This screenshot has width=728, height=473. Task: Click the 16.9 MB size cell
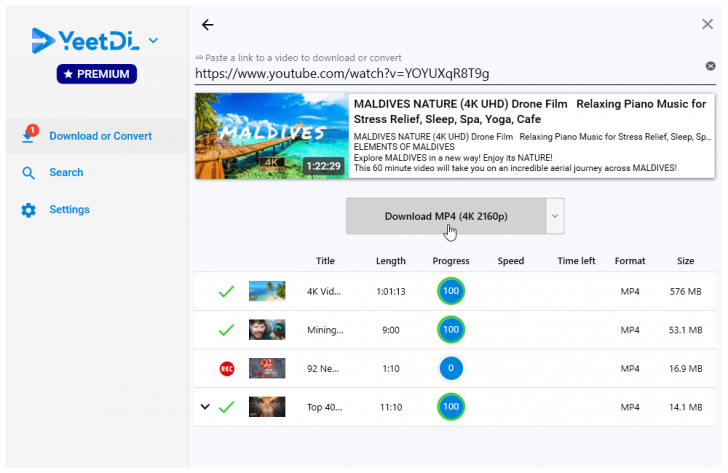click(685, 369)
